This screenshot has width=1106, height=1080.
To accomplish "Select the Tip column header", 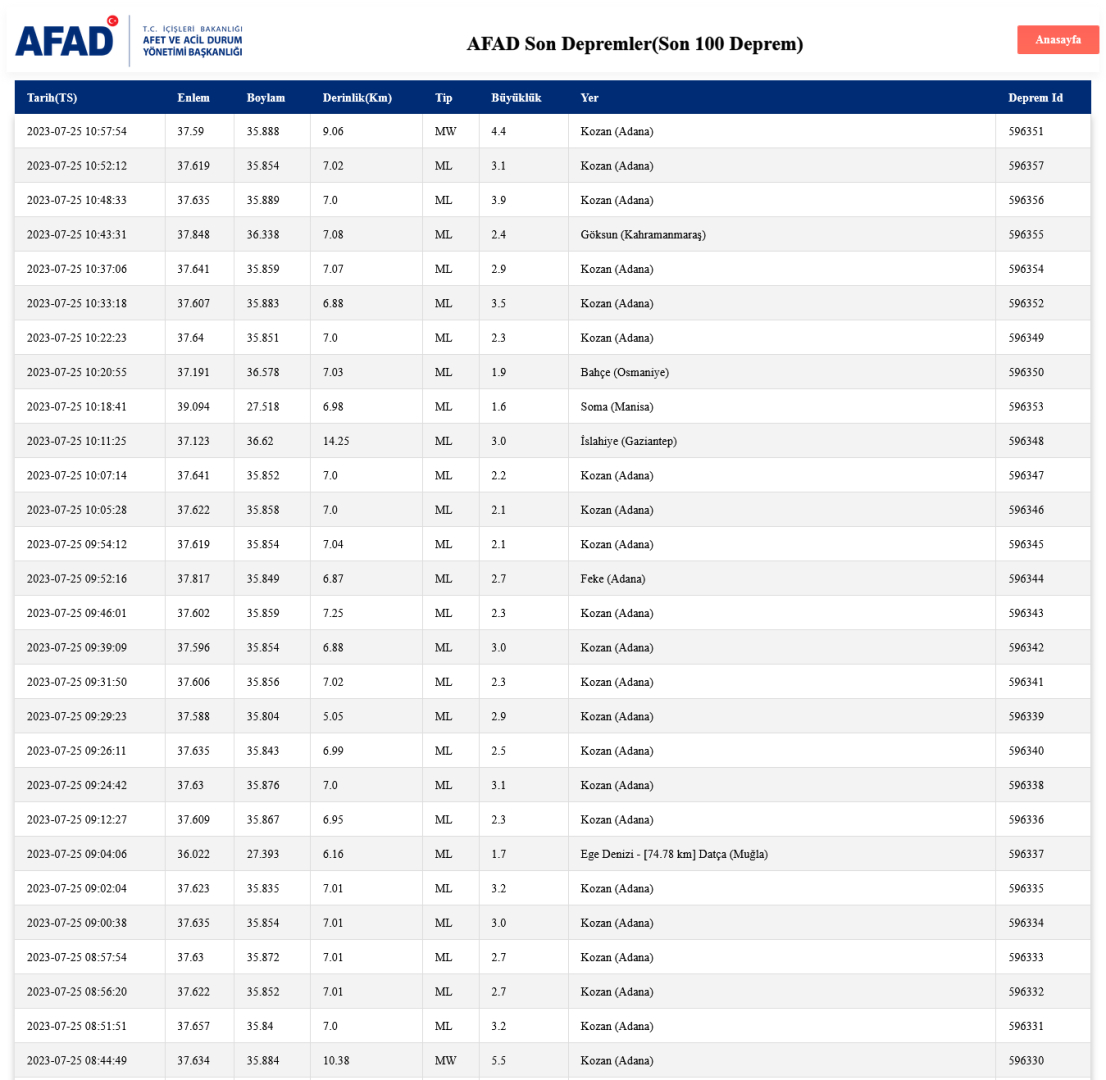I will (443, 98).
